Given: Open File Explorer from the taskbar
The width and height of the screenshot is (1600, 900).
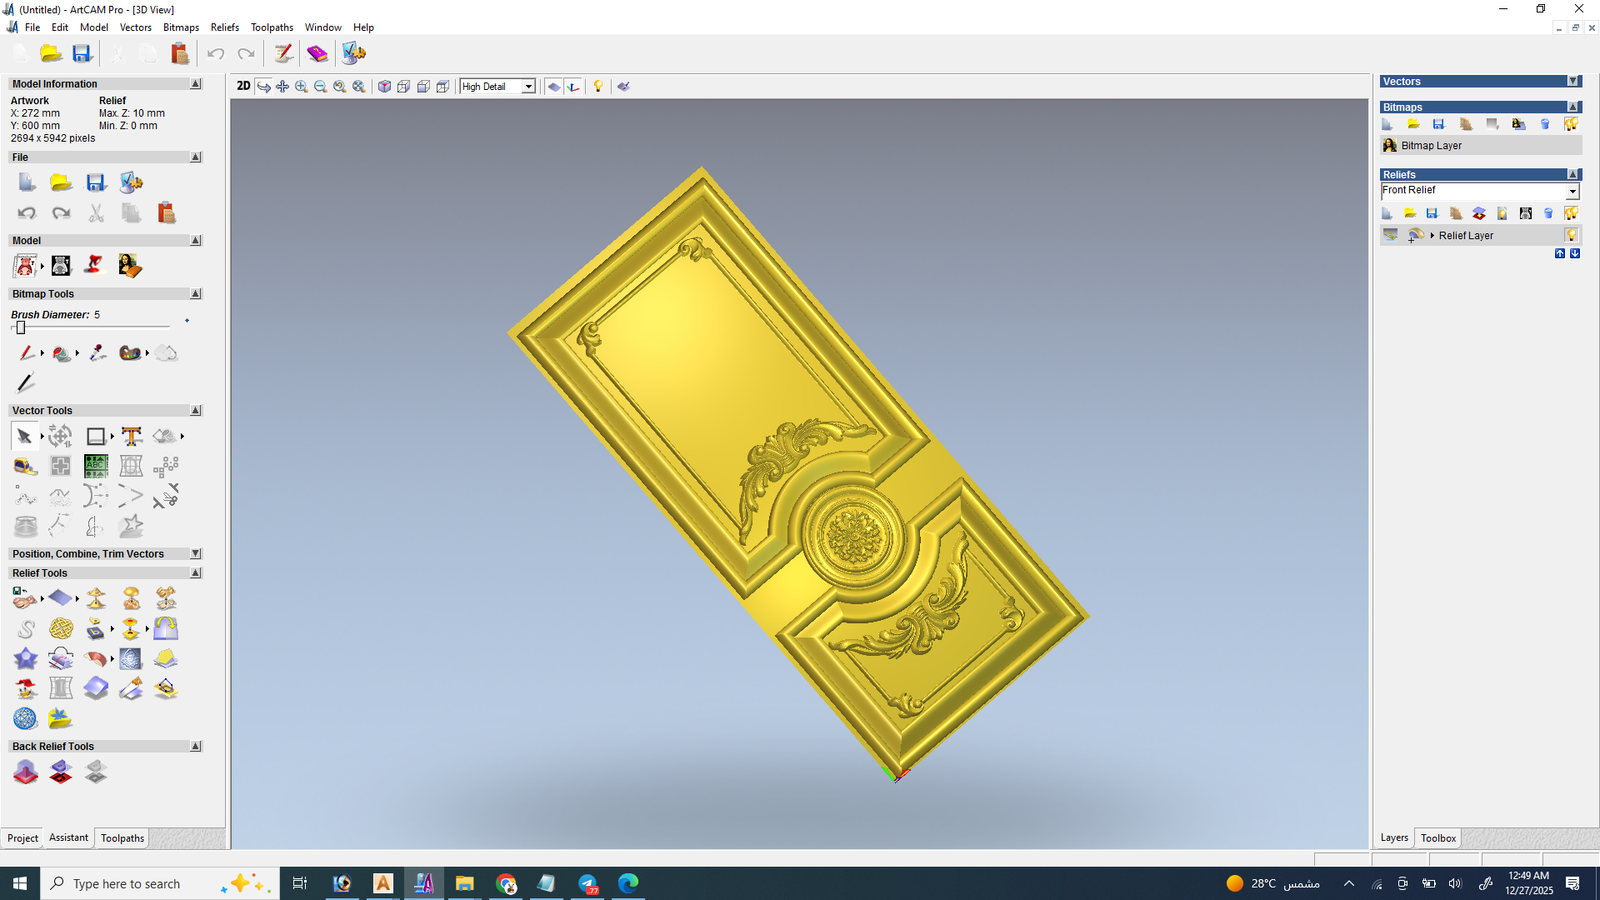Looking at the screenshot, I should coord(464,883).
